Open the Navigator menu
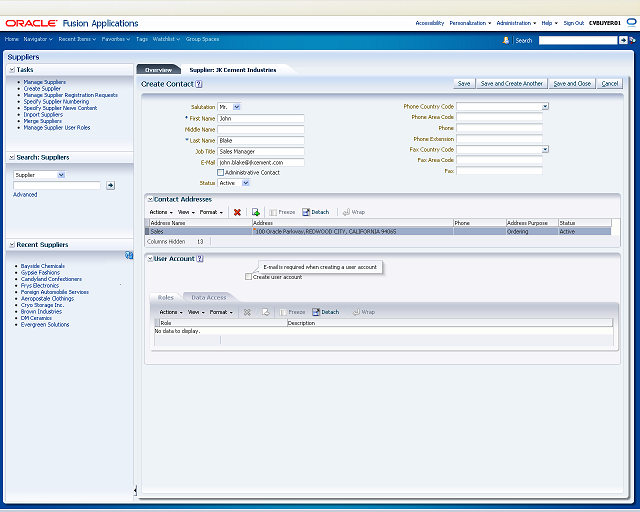 coord(38,39)
